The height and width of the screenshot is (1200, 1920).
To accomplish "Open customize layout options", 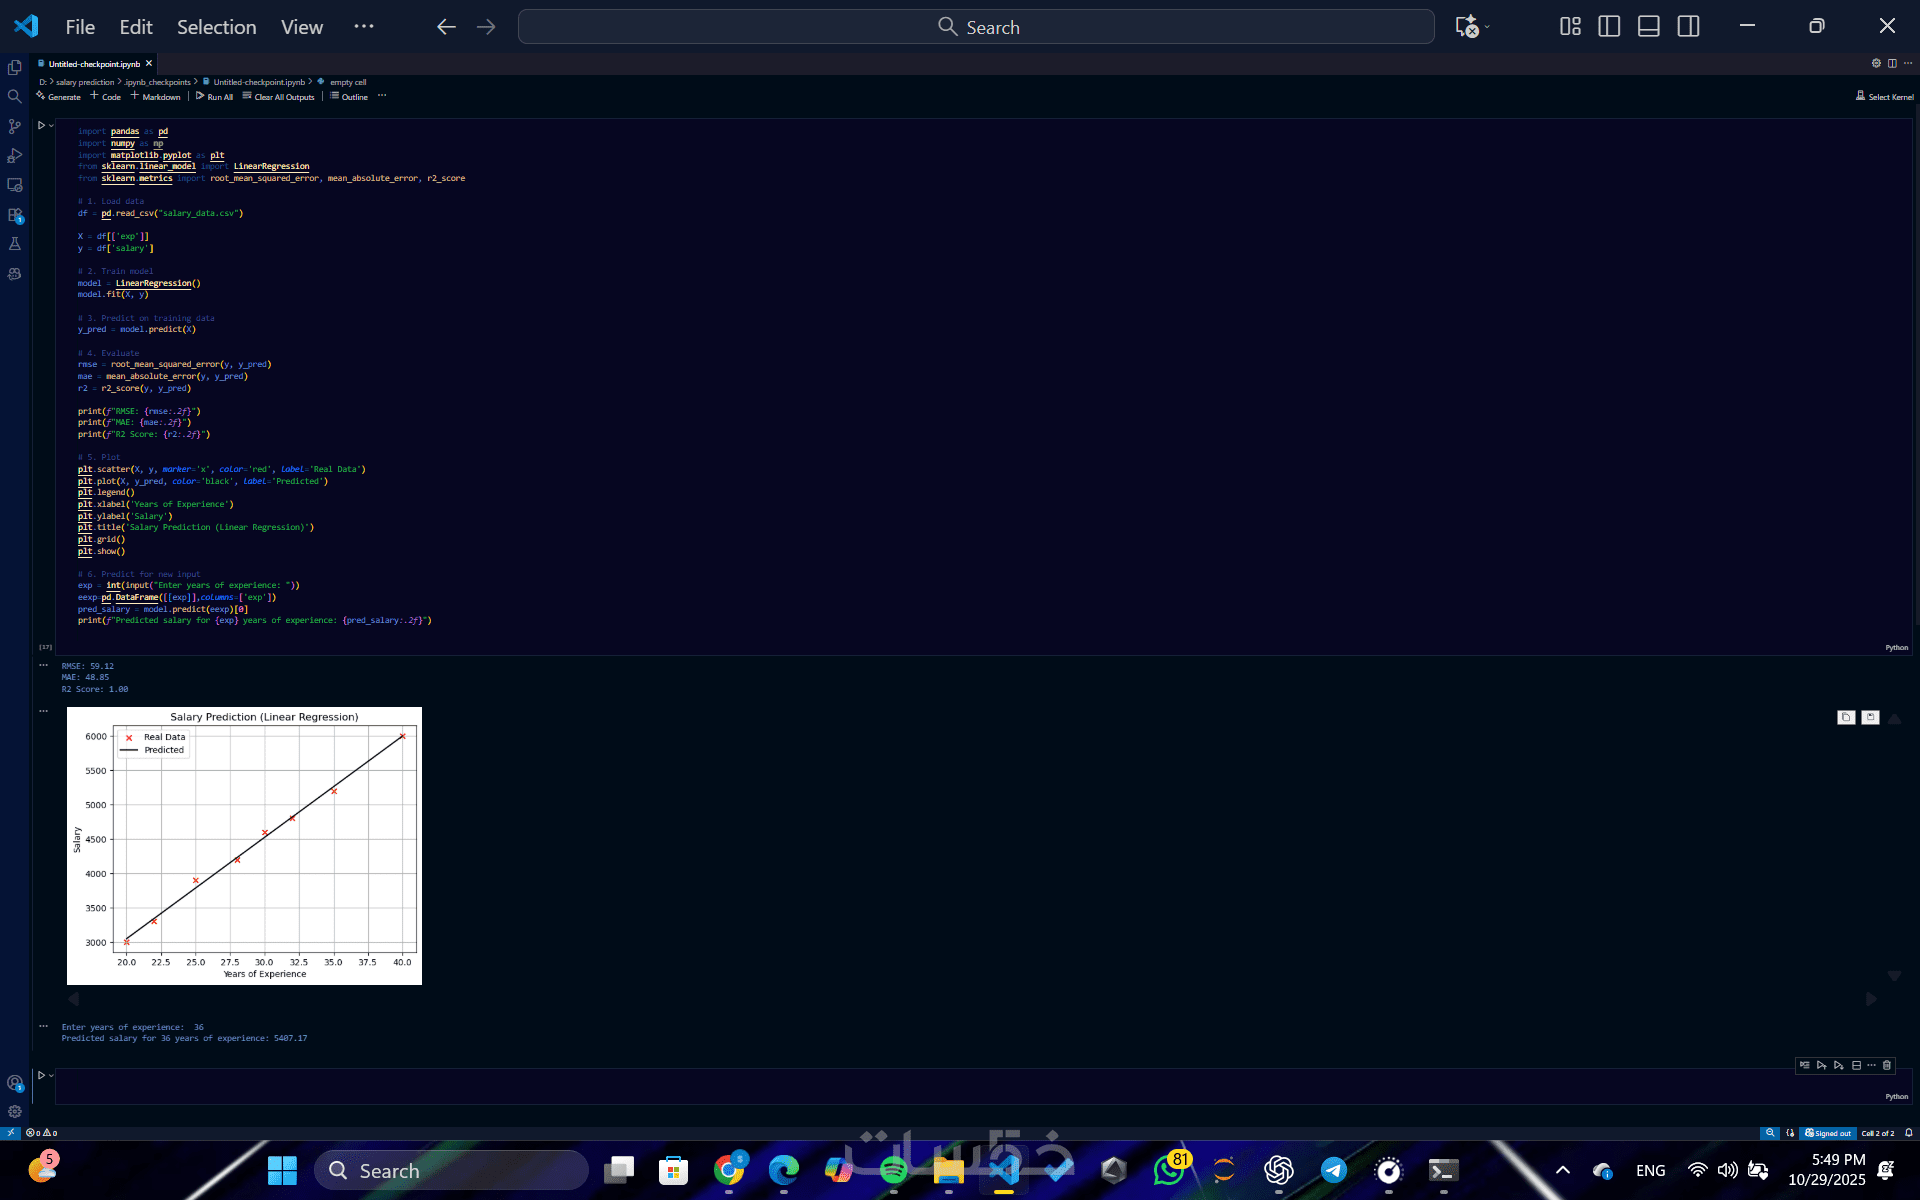I will pyautogui.click(x=1570, y=27).
